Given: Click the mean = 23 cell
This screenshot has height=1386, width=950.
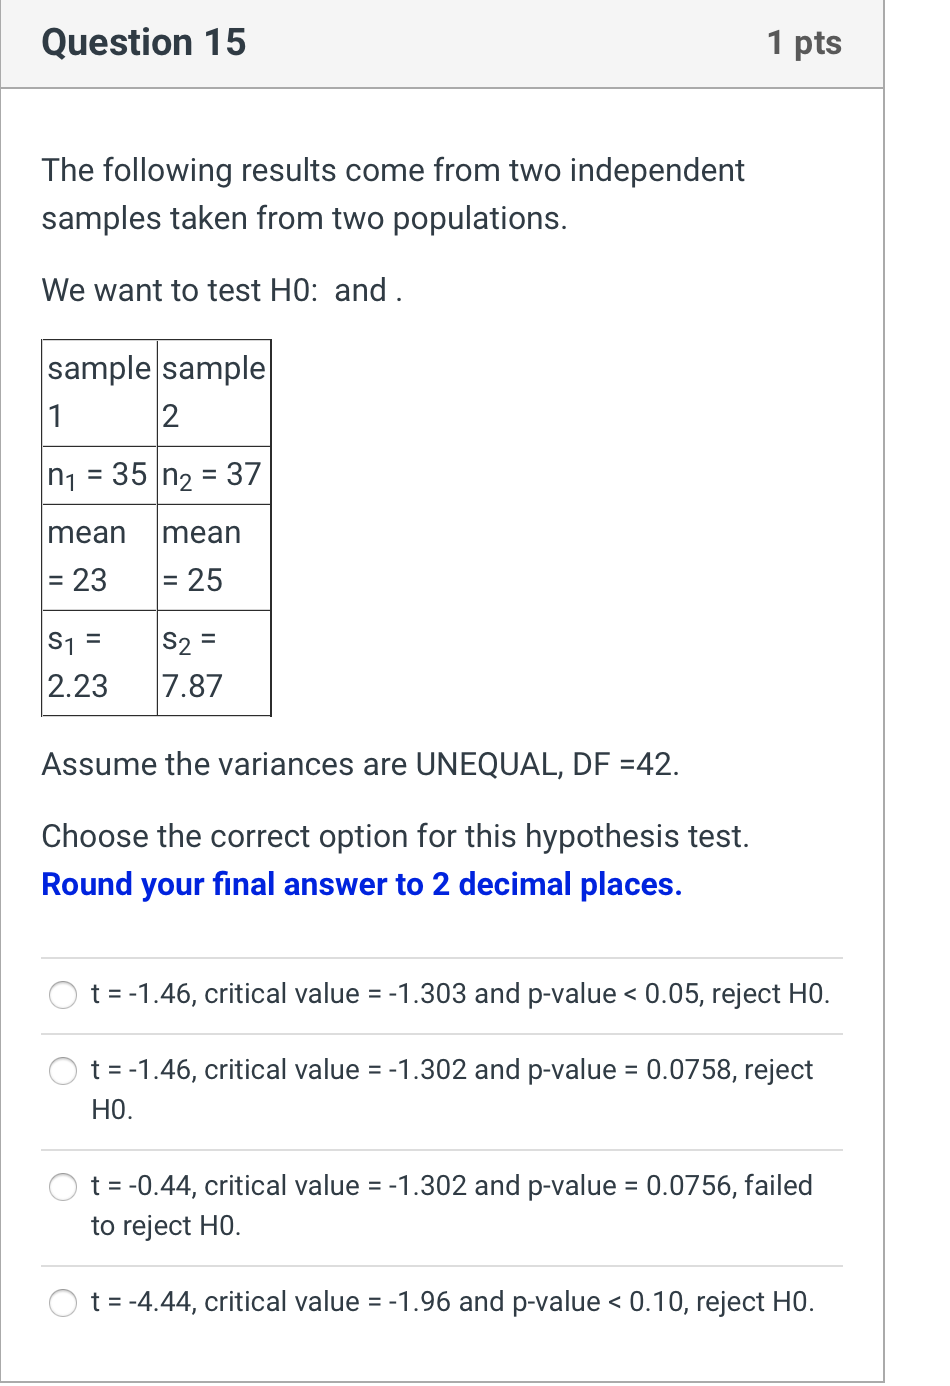Looking at the screenshot, I should coord(95,556).
